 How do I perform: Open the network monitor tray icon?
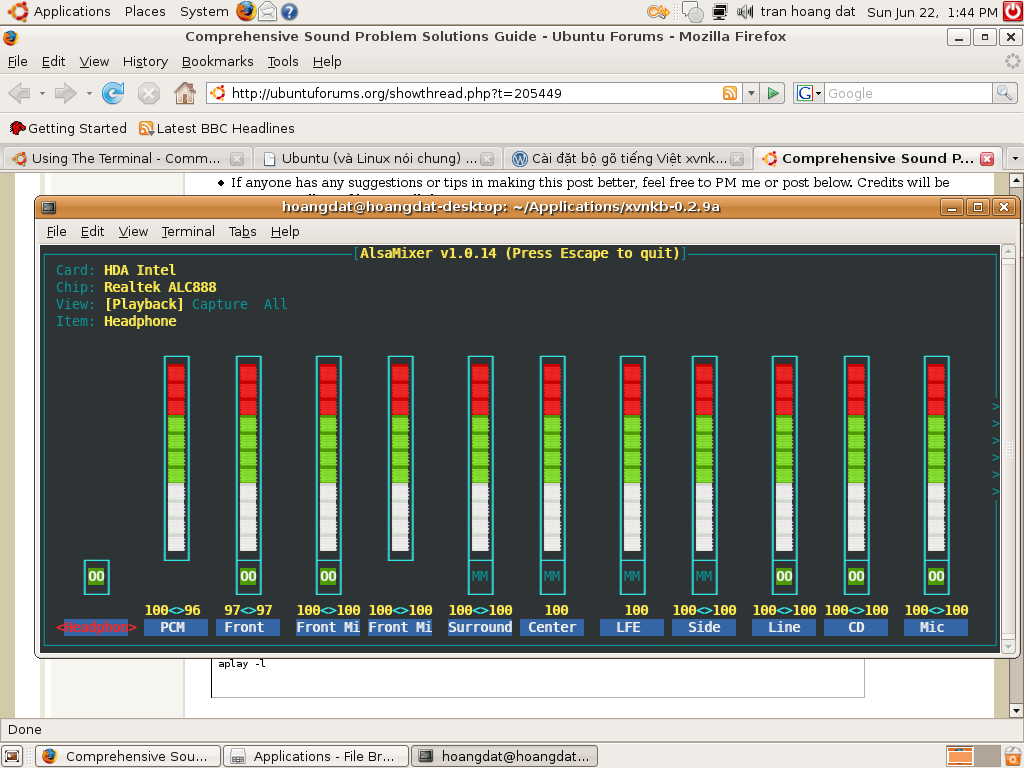(x=720, y=11)
